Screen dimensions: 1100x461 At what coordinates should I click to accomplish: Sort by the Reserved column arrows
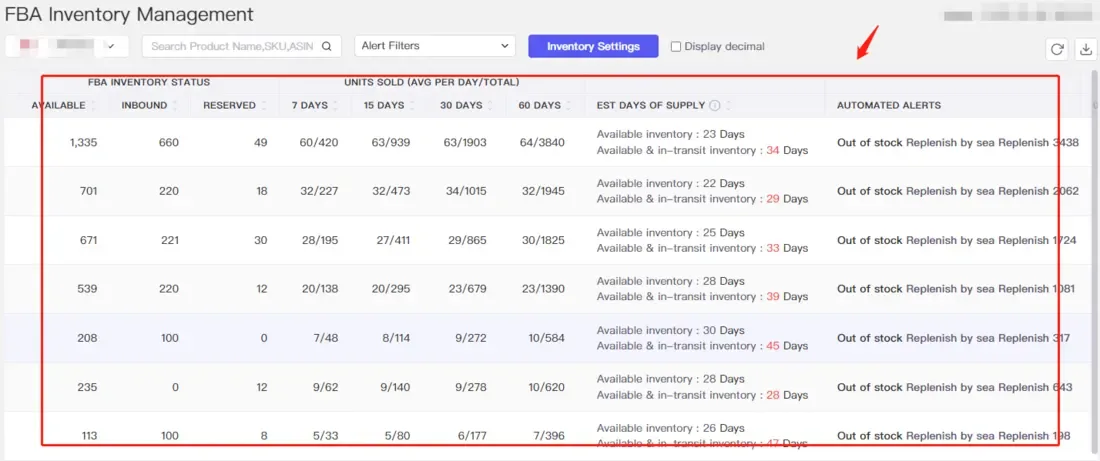pos(264,106)
